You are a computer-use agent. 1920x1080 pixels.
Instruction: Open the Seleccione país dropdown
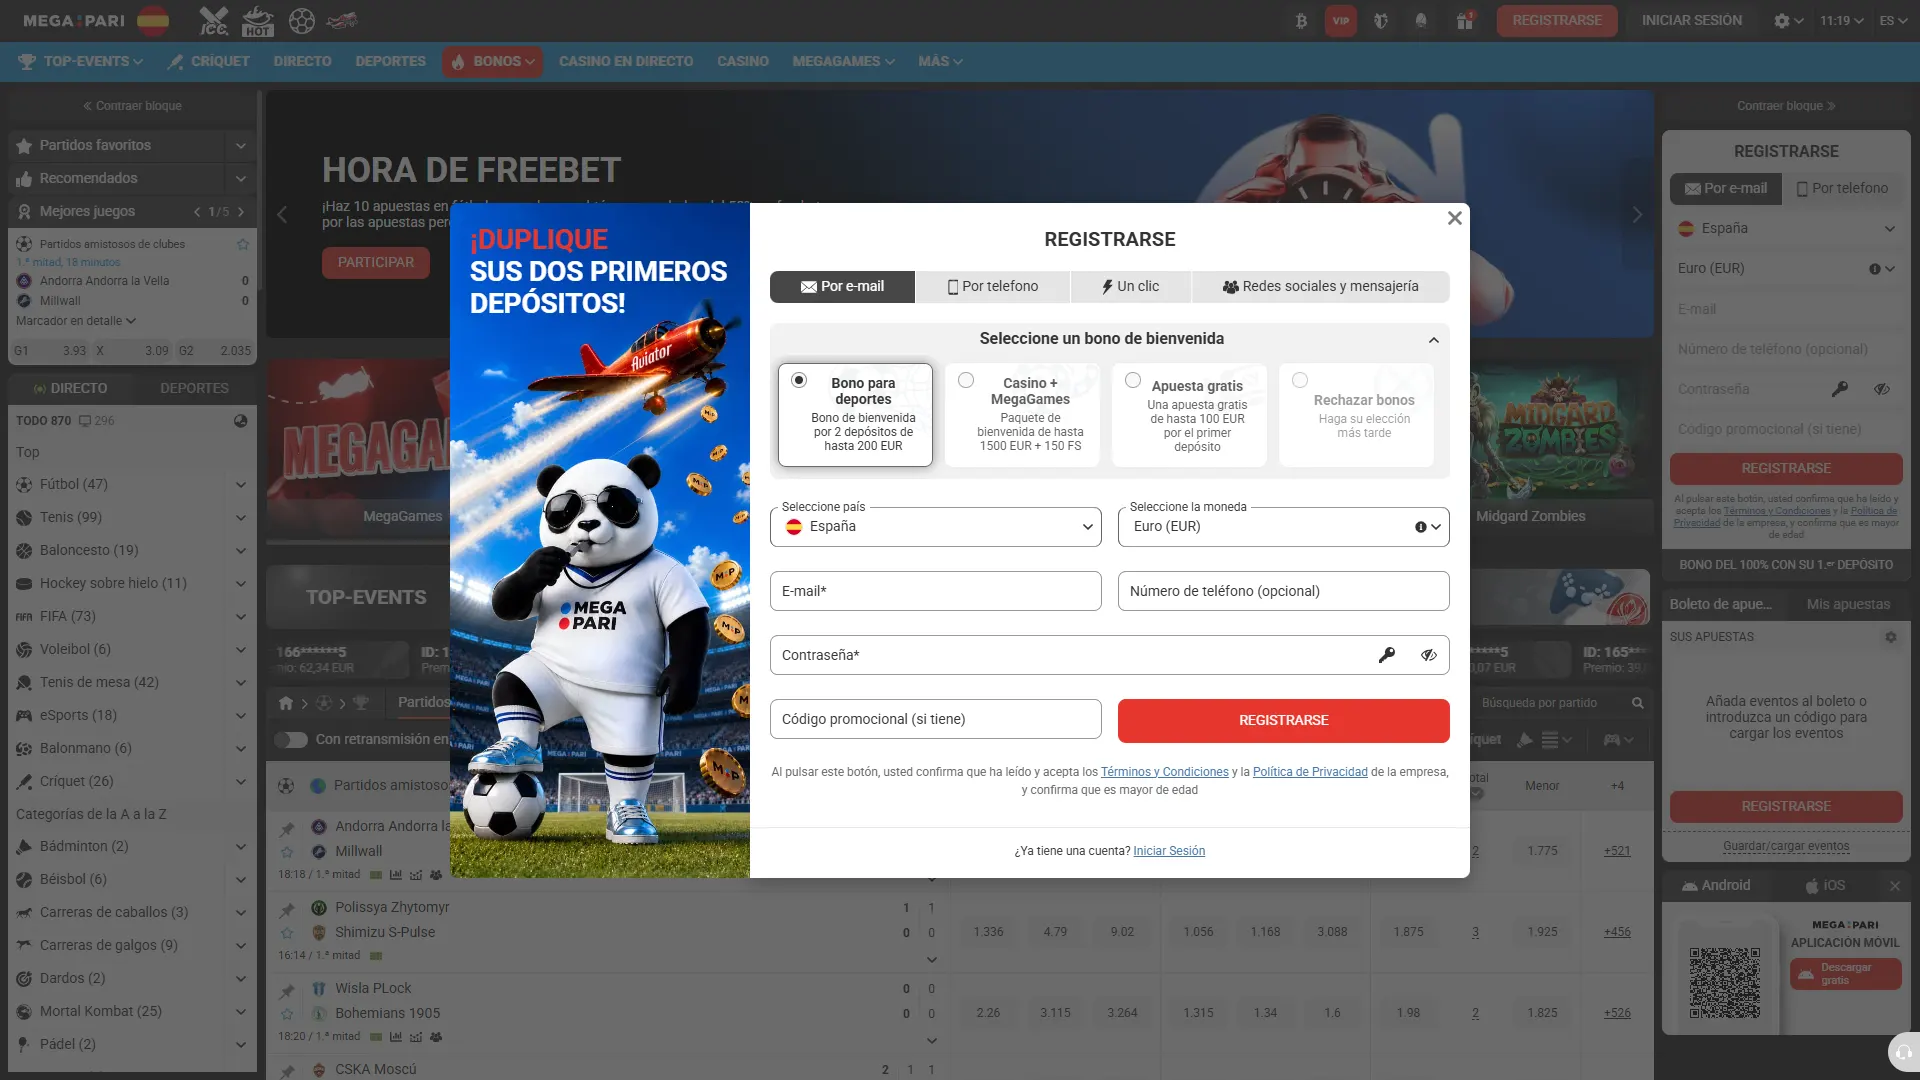point(936,527)
